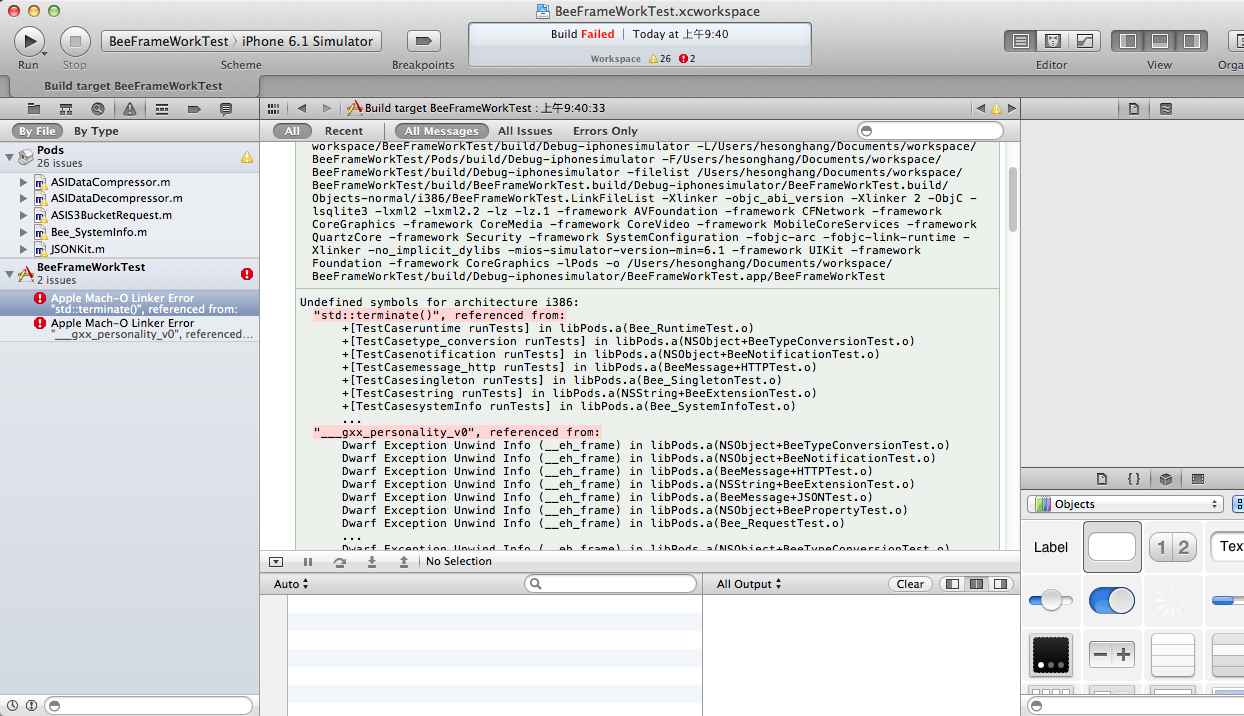Select the All Issues filter

(x=525, y=131)
